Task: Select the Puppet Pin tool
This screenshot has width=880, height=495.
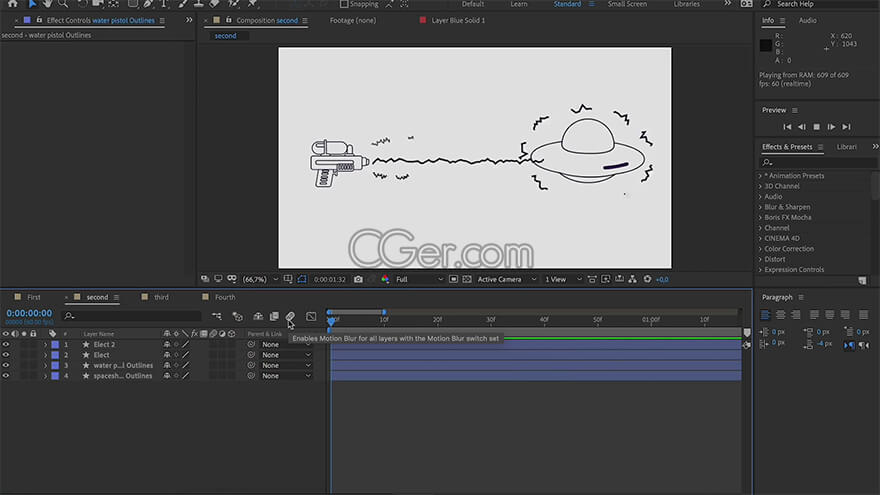Action: 253,3
